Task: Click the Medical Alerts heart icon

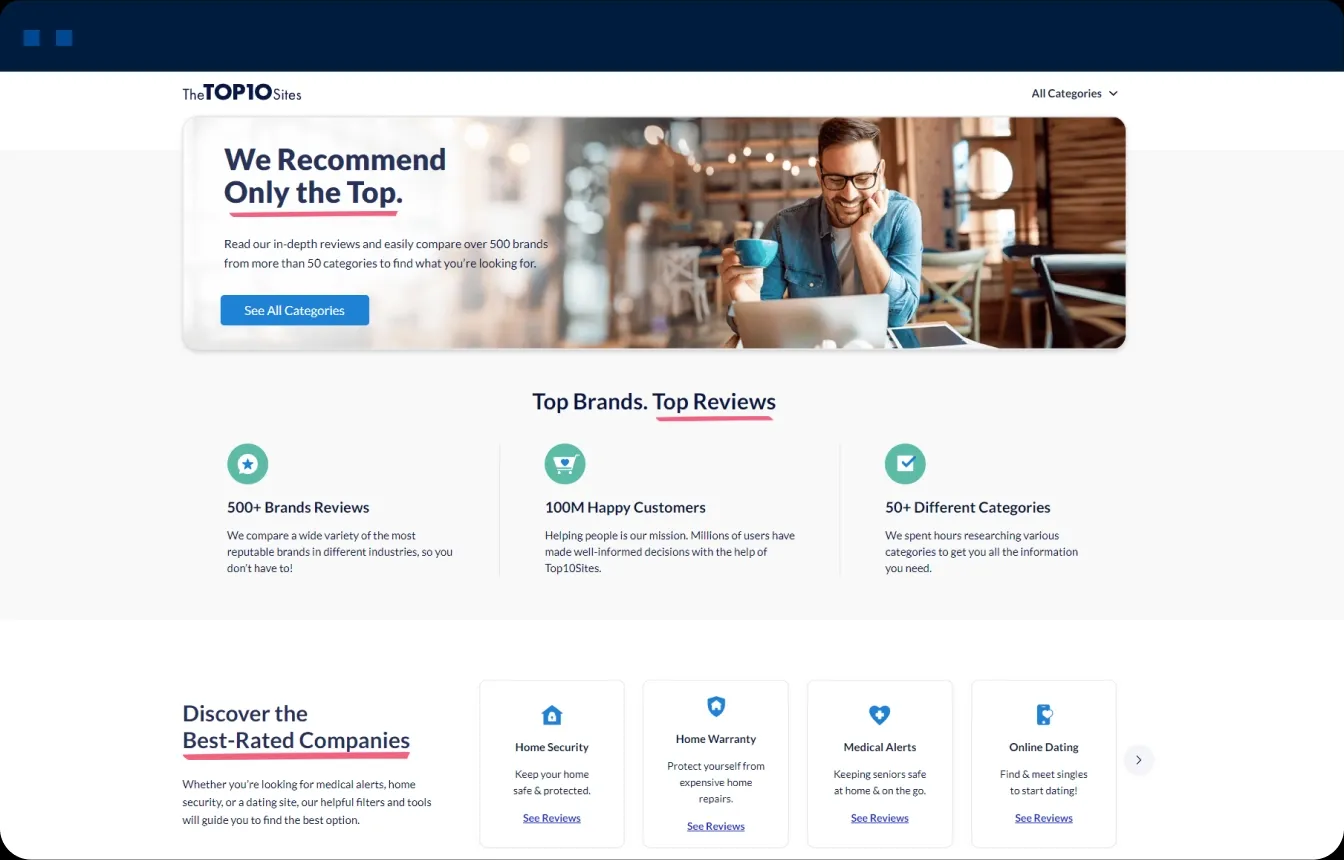Action: (x=879, y=715)
